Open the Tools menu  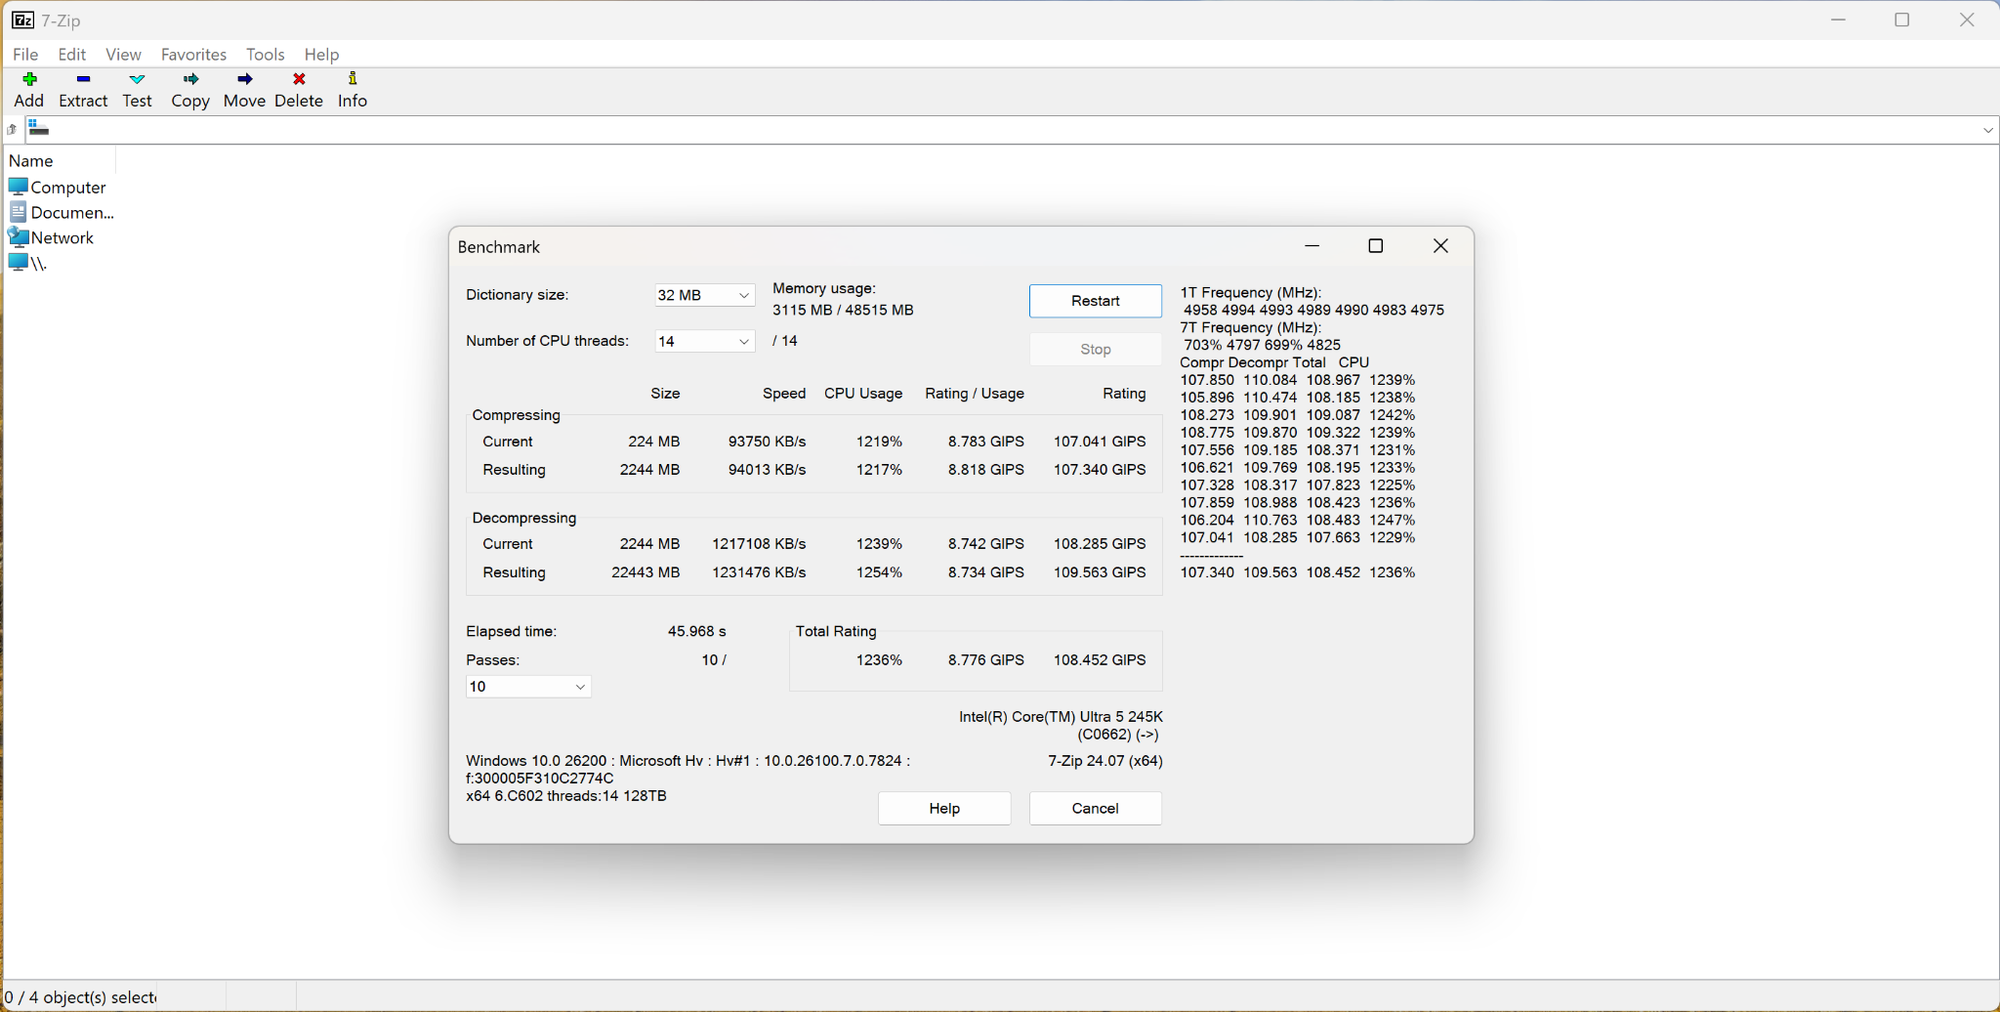[265, 54]
